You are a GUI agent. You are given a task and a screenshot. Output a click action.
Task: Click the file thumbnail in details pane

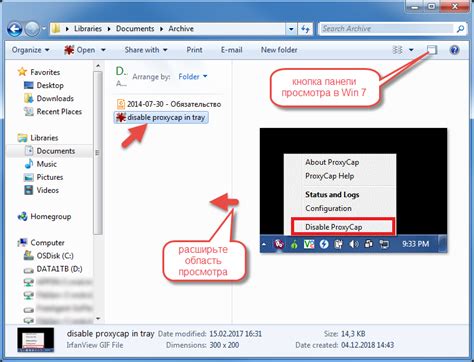[x=35, y=340]
